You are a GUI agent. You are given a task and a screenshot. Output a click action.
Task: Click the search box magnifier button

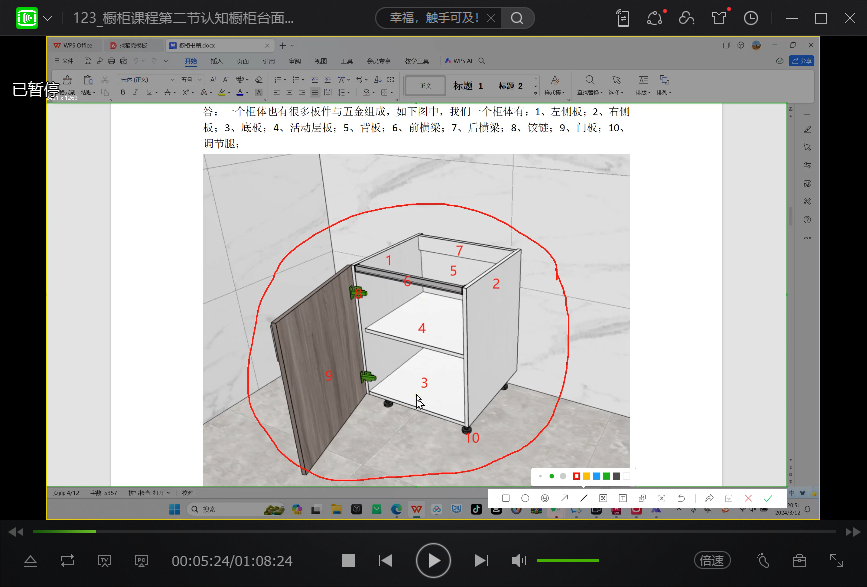[x=516, y=18]
